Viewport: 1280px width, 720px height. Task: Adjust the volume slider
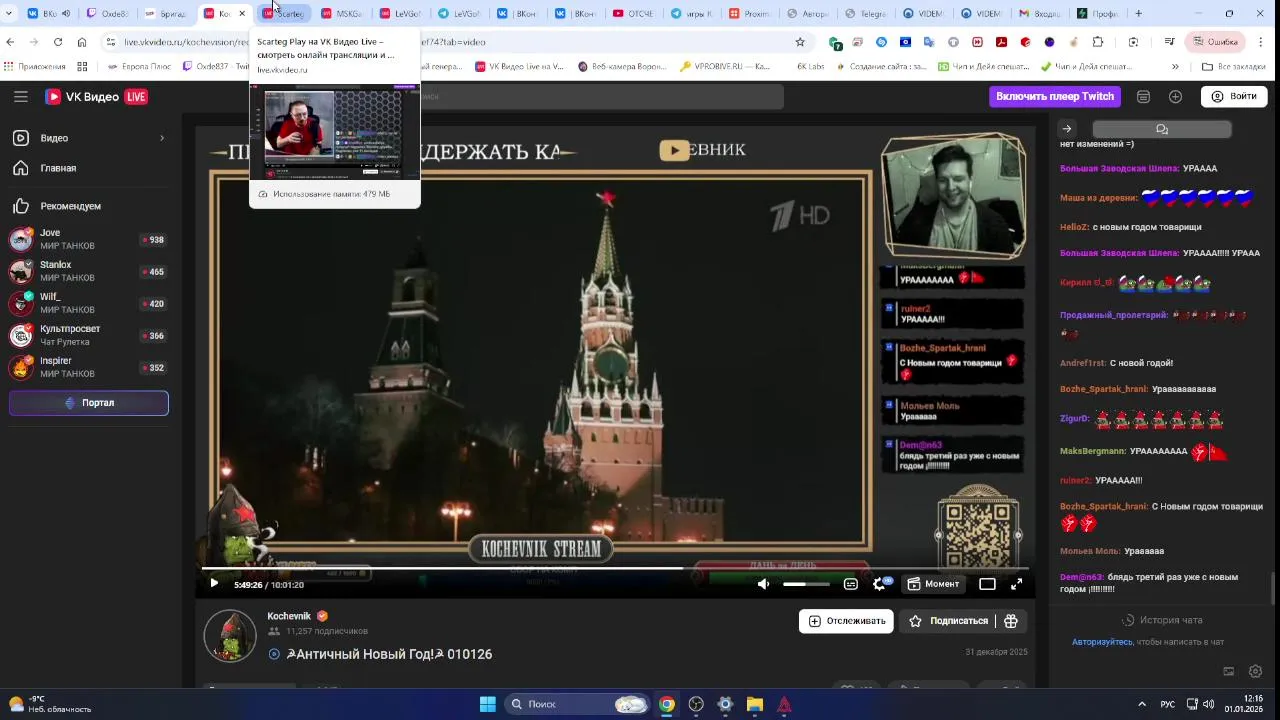806,584
